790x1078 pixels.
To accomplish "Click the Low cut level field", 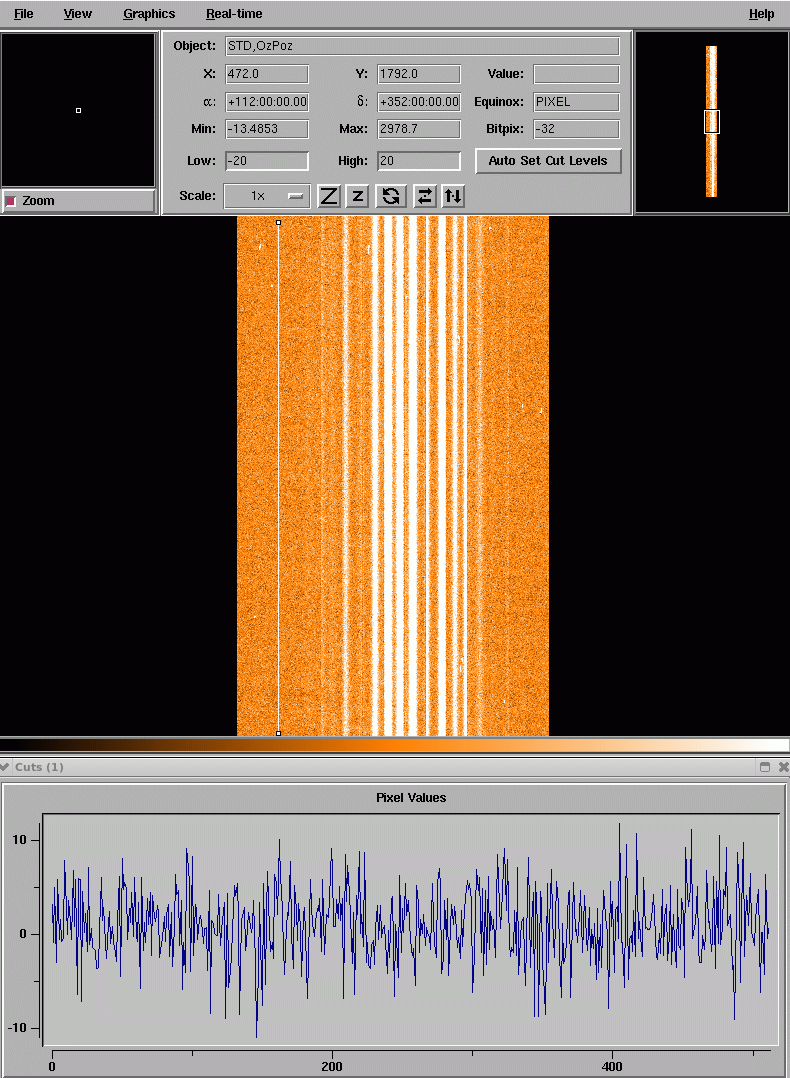I will pos(267,161).
